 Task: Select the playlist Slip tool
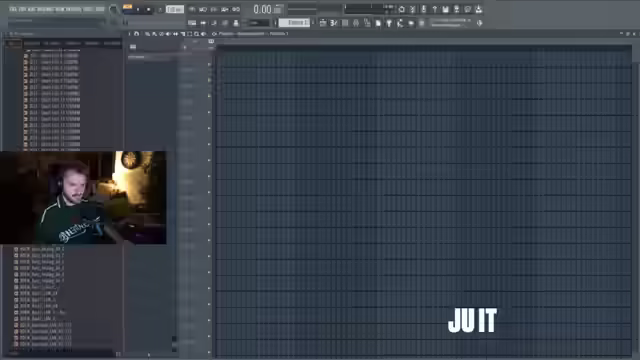pos(175,34)
